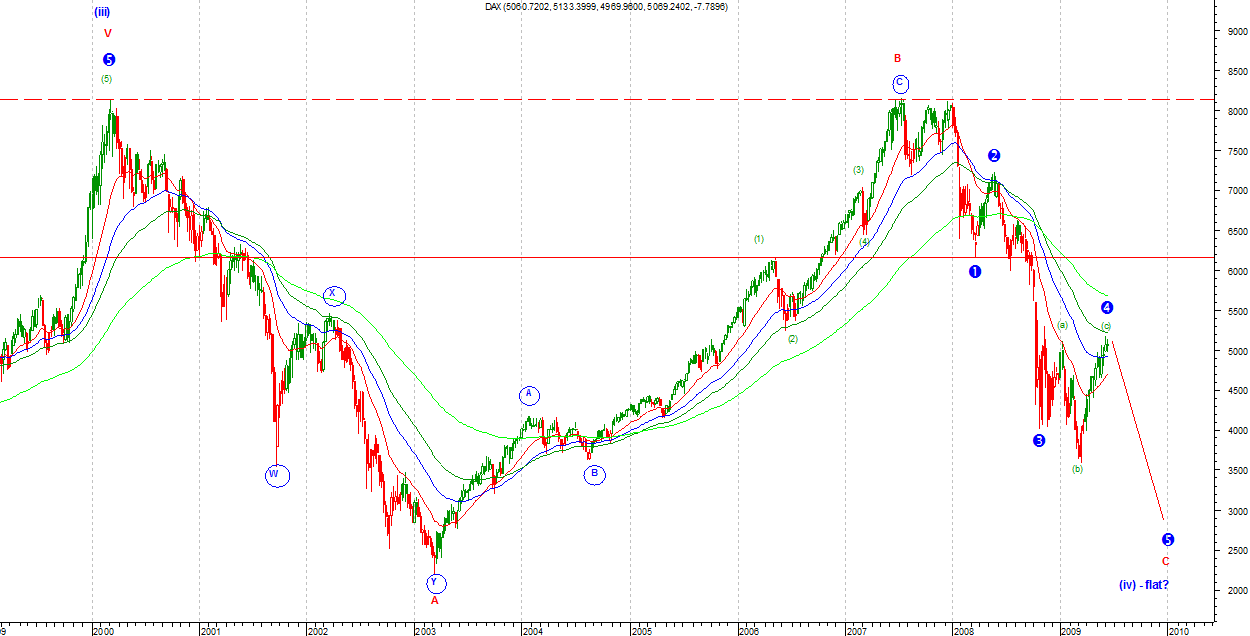This screenshot has width=1250, height=636.
Task: Click the "(iv) - flat?" annotation
Action: pyautogui.click(x=1143, y=584)
